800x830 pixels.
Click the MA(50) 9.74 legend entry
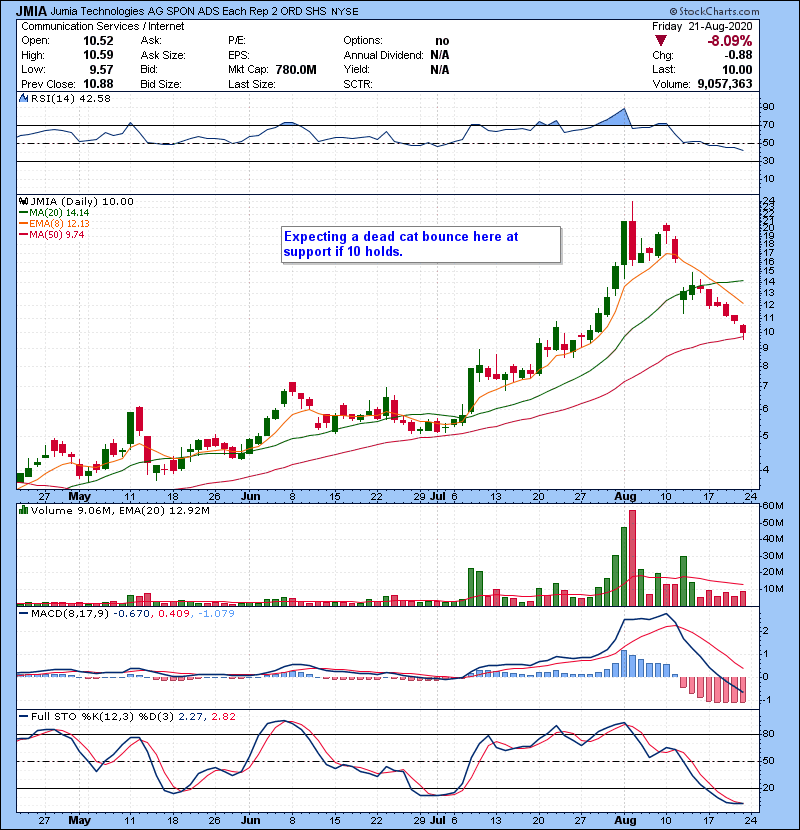51,234
